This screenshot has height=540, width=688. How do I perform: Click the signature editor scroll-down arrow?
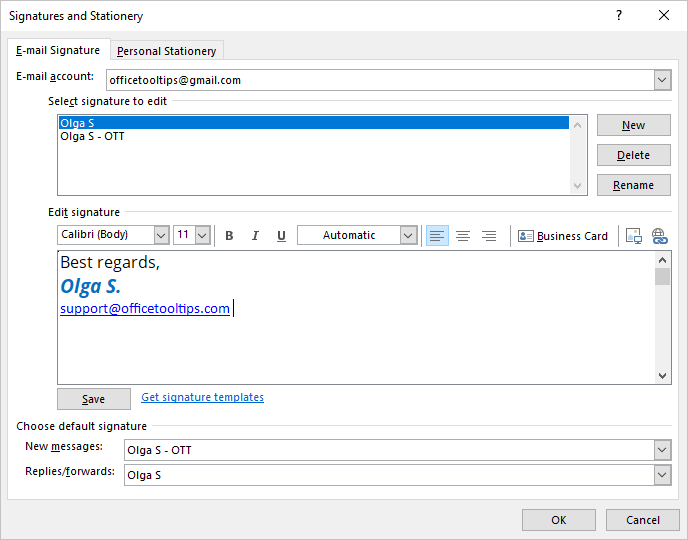coord(663,376)
